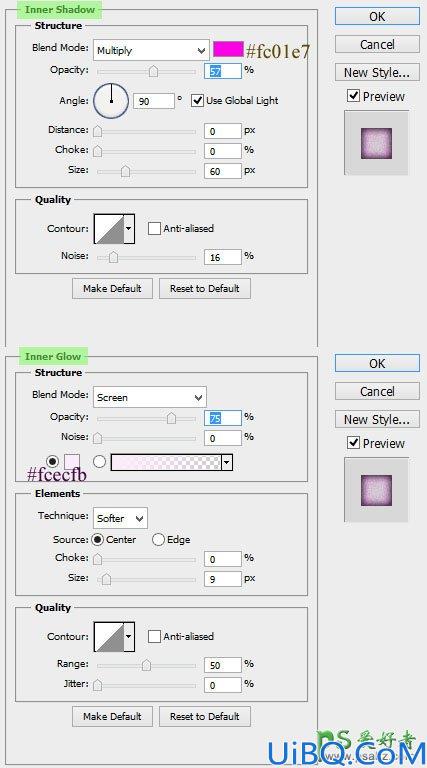
Task: Open the Inner Glow gradient bar editor
Action: point(166,462)
